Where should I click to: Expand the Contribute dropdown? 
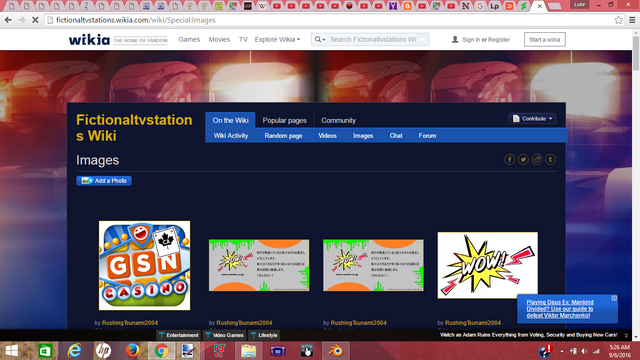point(532,119)
